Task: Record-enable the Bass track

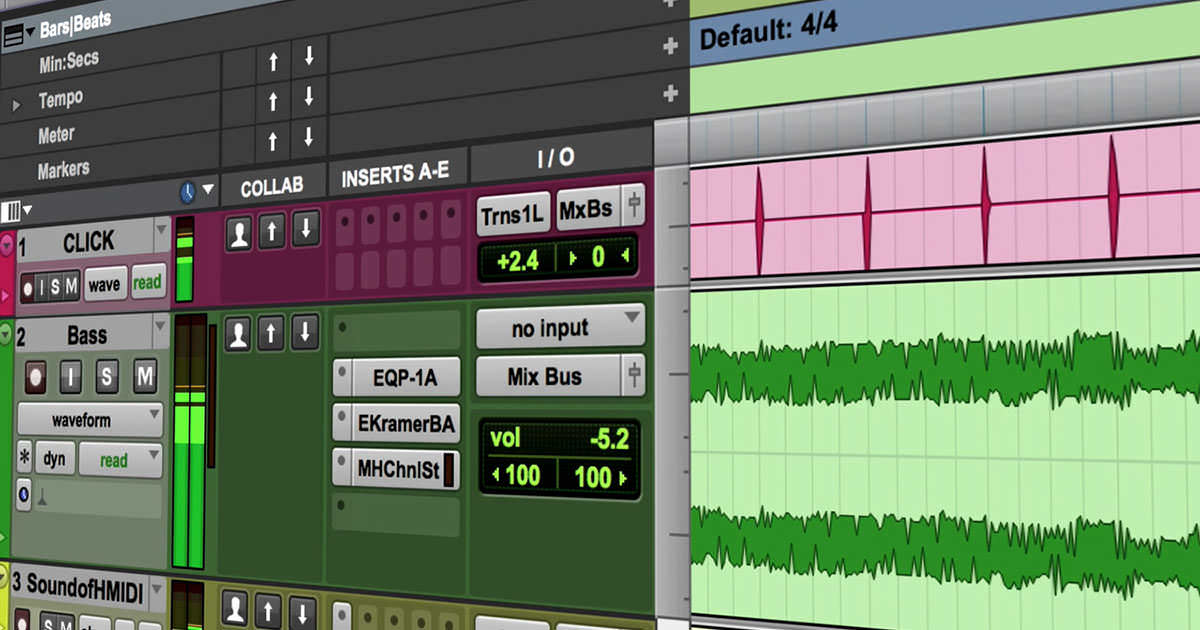Action: [37, 377]
